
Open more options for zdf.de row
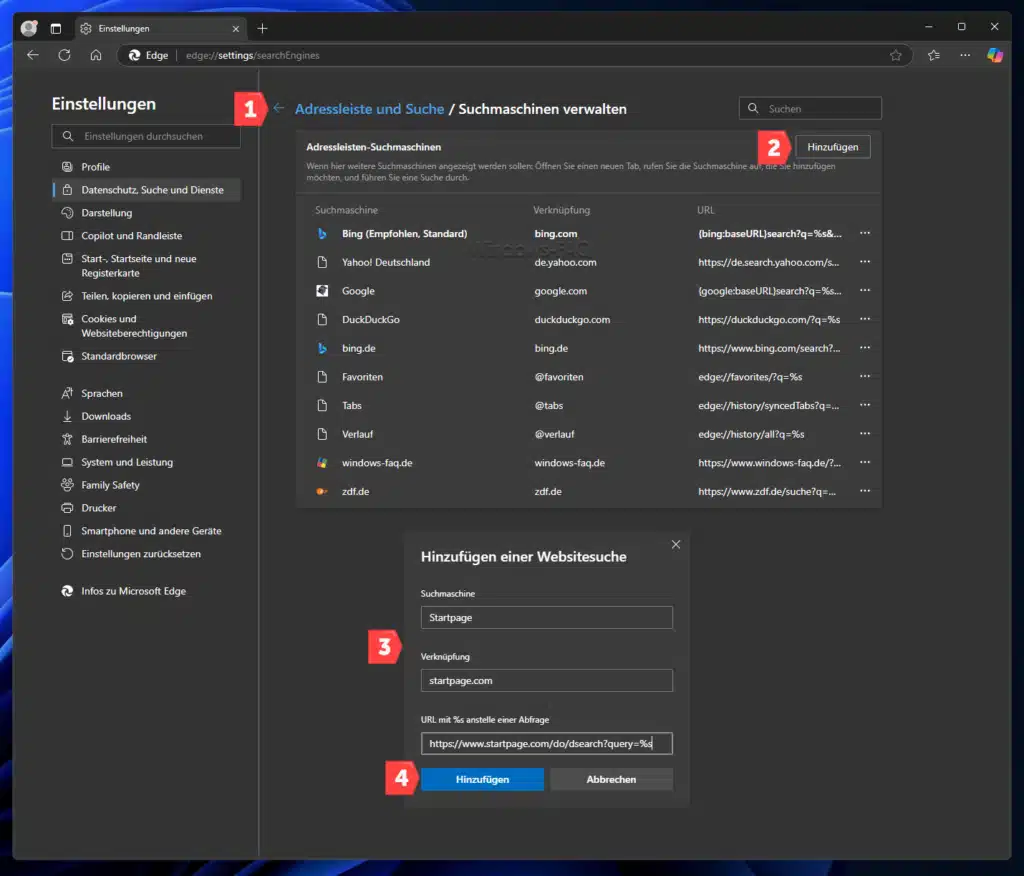point(865,491)
